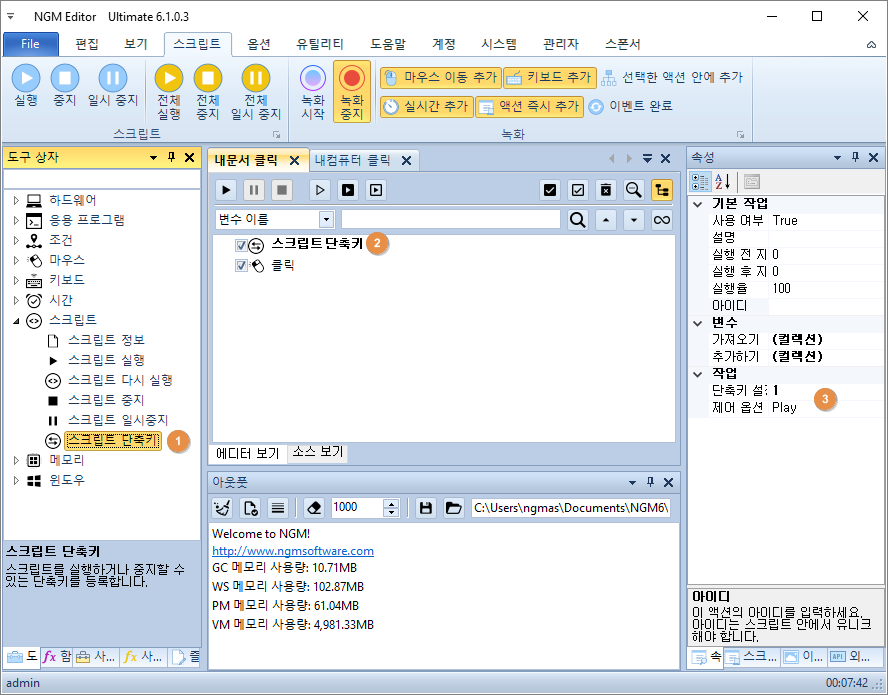This screenshot has height=695, width=888.
Task: Click the infinity loop icon
Action: pos(661,220)
